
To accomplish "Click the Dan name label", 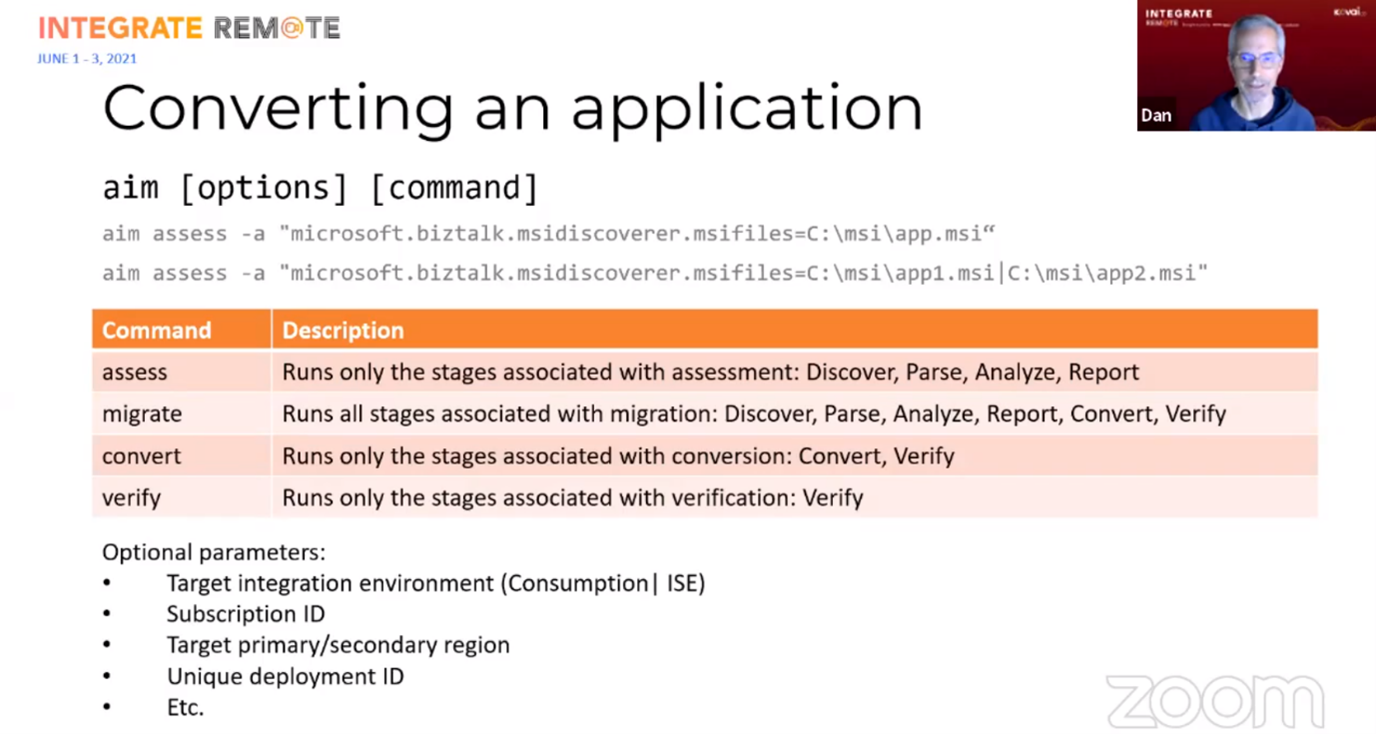I will tap(1156, 115).
